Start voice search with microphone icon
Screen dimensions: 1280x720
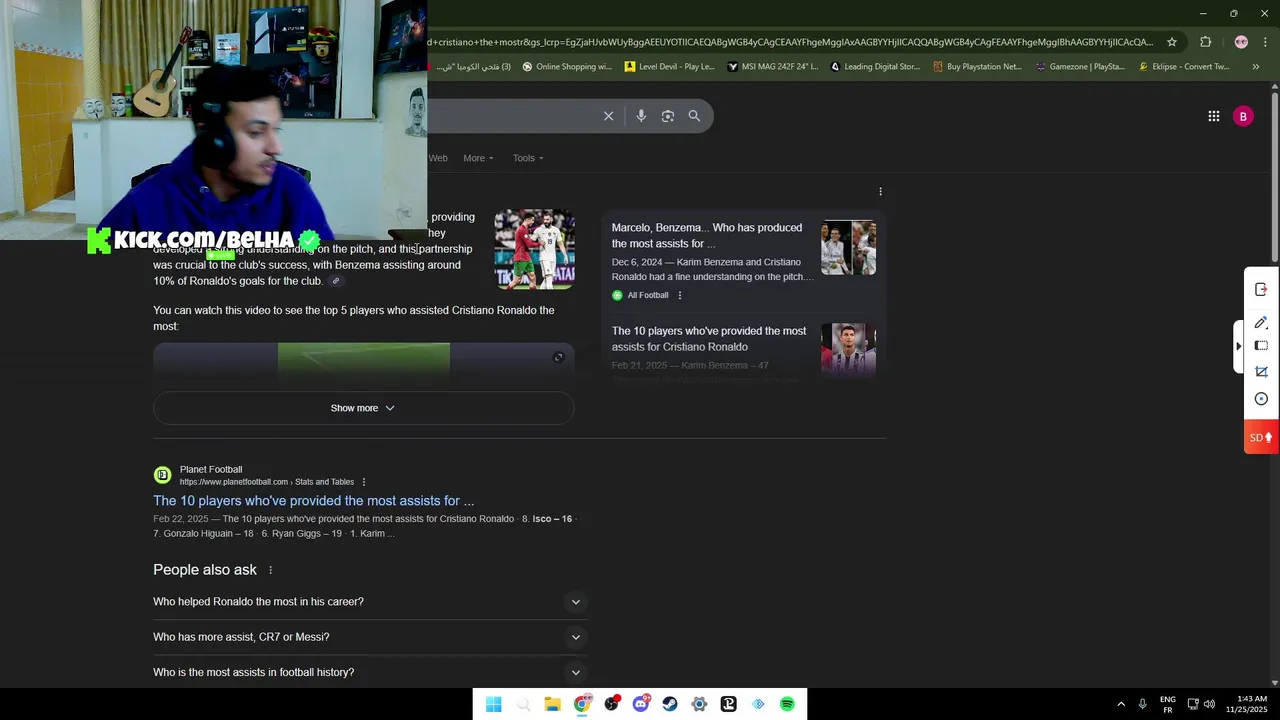point(641,116)
